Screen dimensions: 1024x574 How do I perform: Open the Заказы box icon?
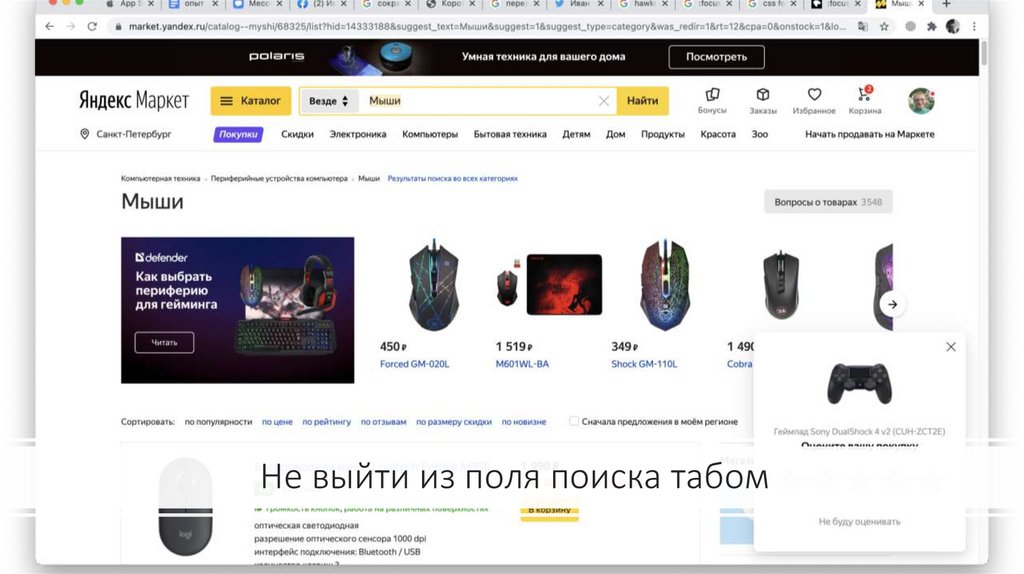tap(762, 101)
